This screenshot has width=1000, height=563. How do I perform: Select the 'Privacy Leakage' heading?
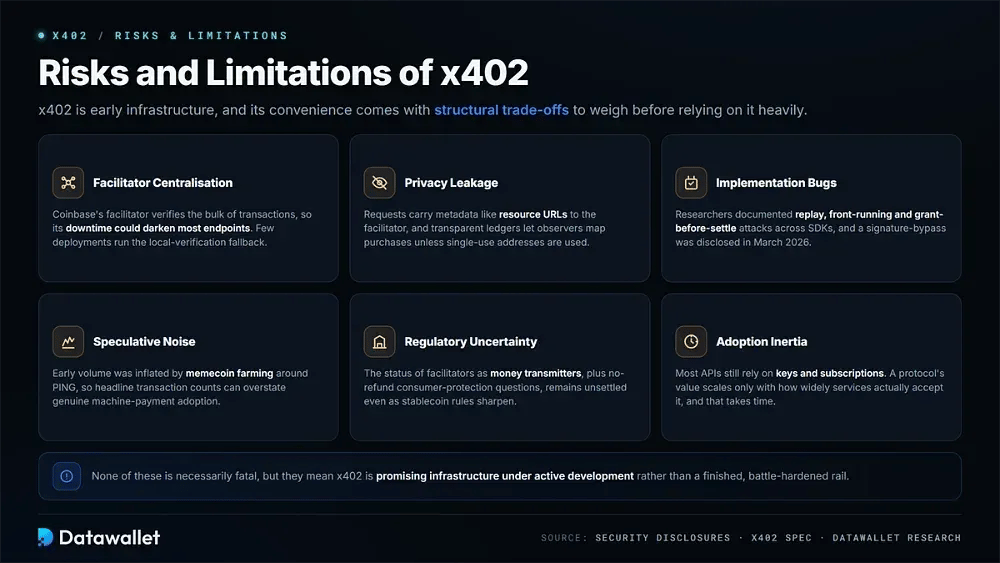[451, 183]
